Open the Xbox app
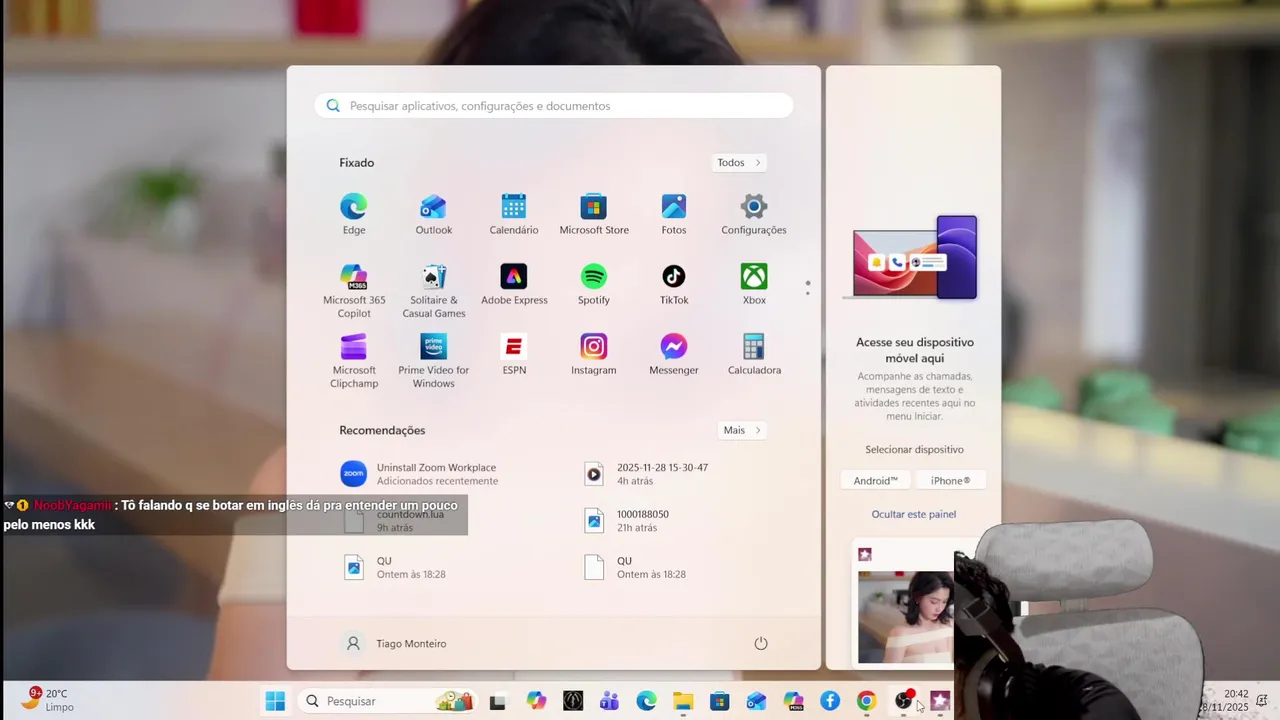The image size is (1280, 720). coord(754,284)
